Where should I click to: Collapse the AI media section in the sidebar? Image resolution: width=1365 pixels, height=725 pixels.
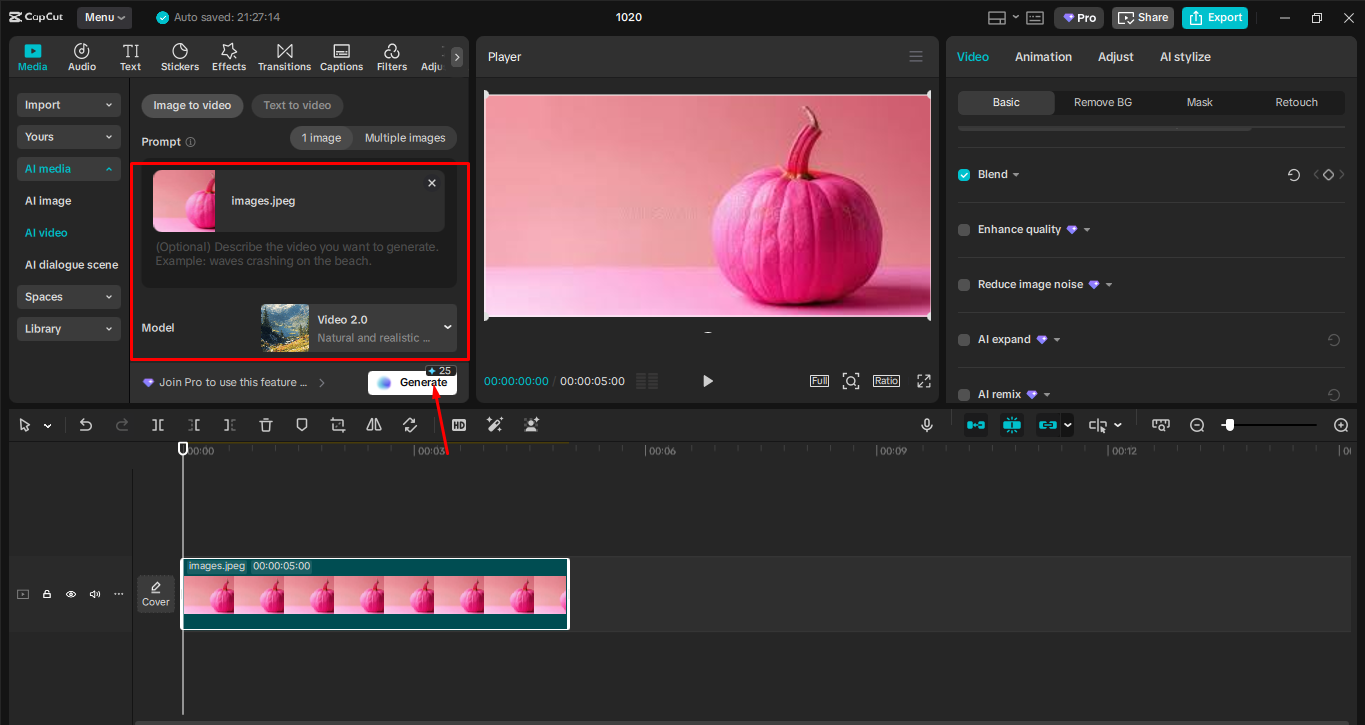[68, 168]
